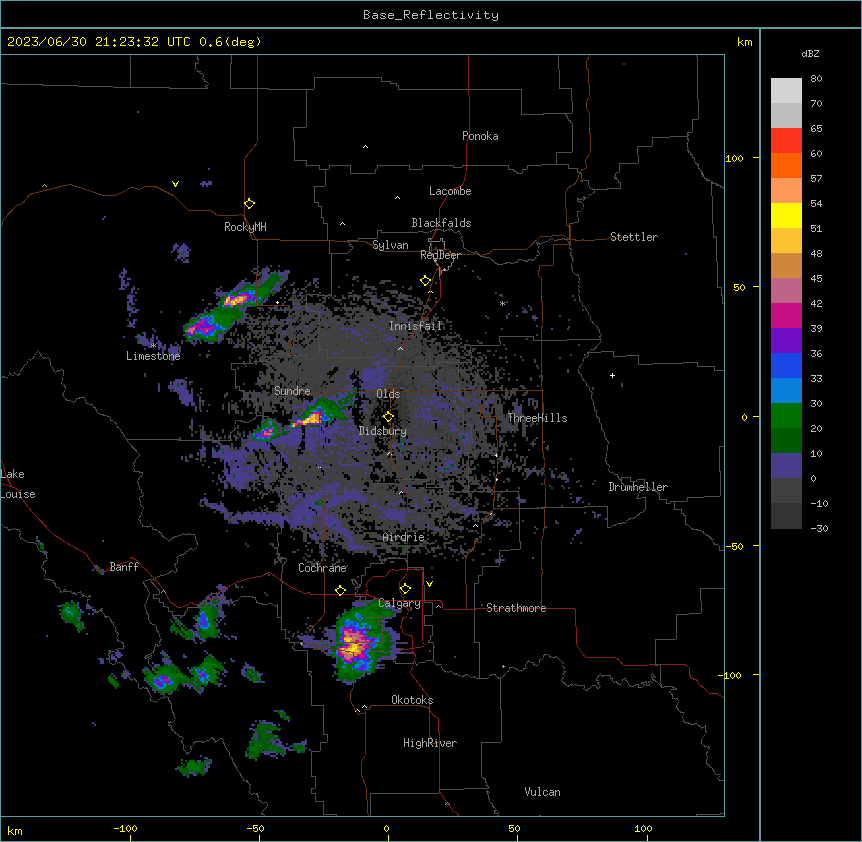Viewport: 862px width, 842px height.
Task: Select the yellow diamond marker between Olds and Didsbury
Action: tap(388, 417)
